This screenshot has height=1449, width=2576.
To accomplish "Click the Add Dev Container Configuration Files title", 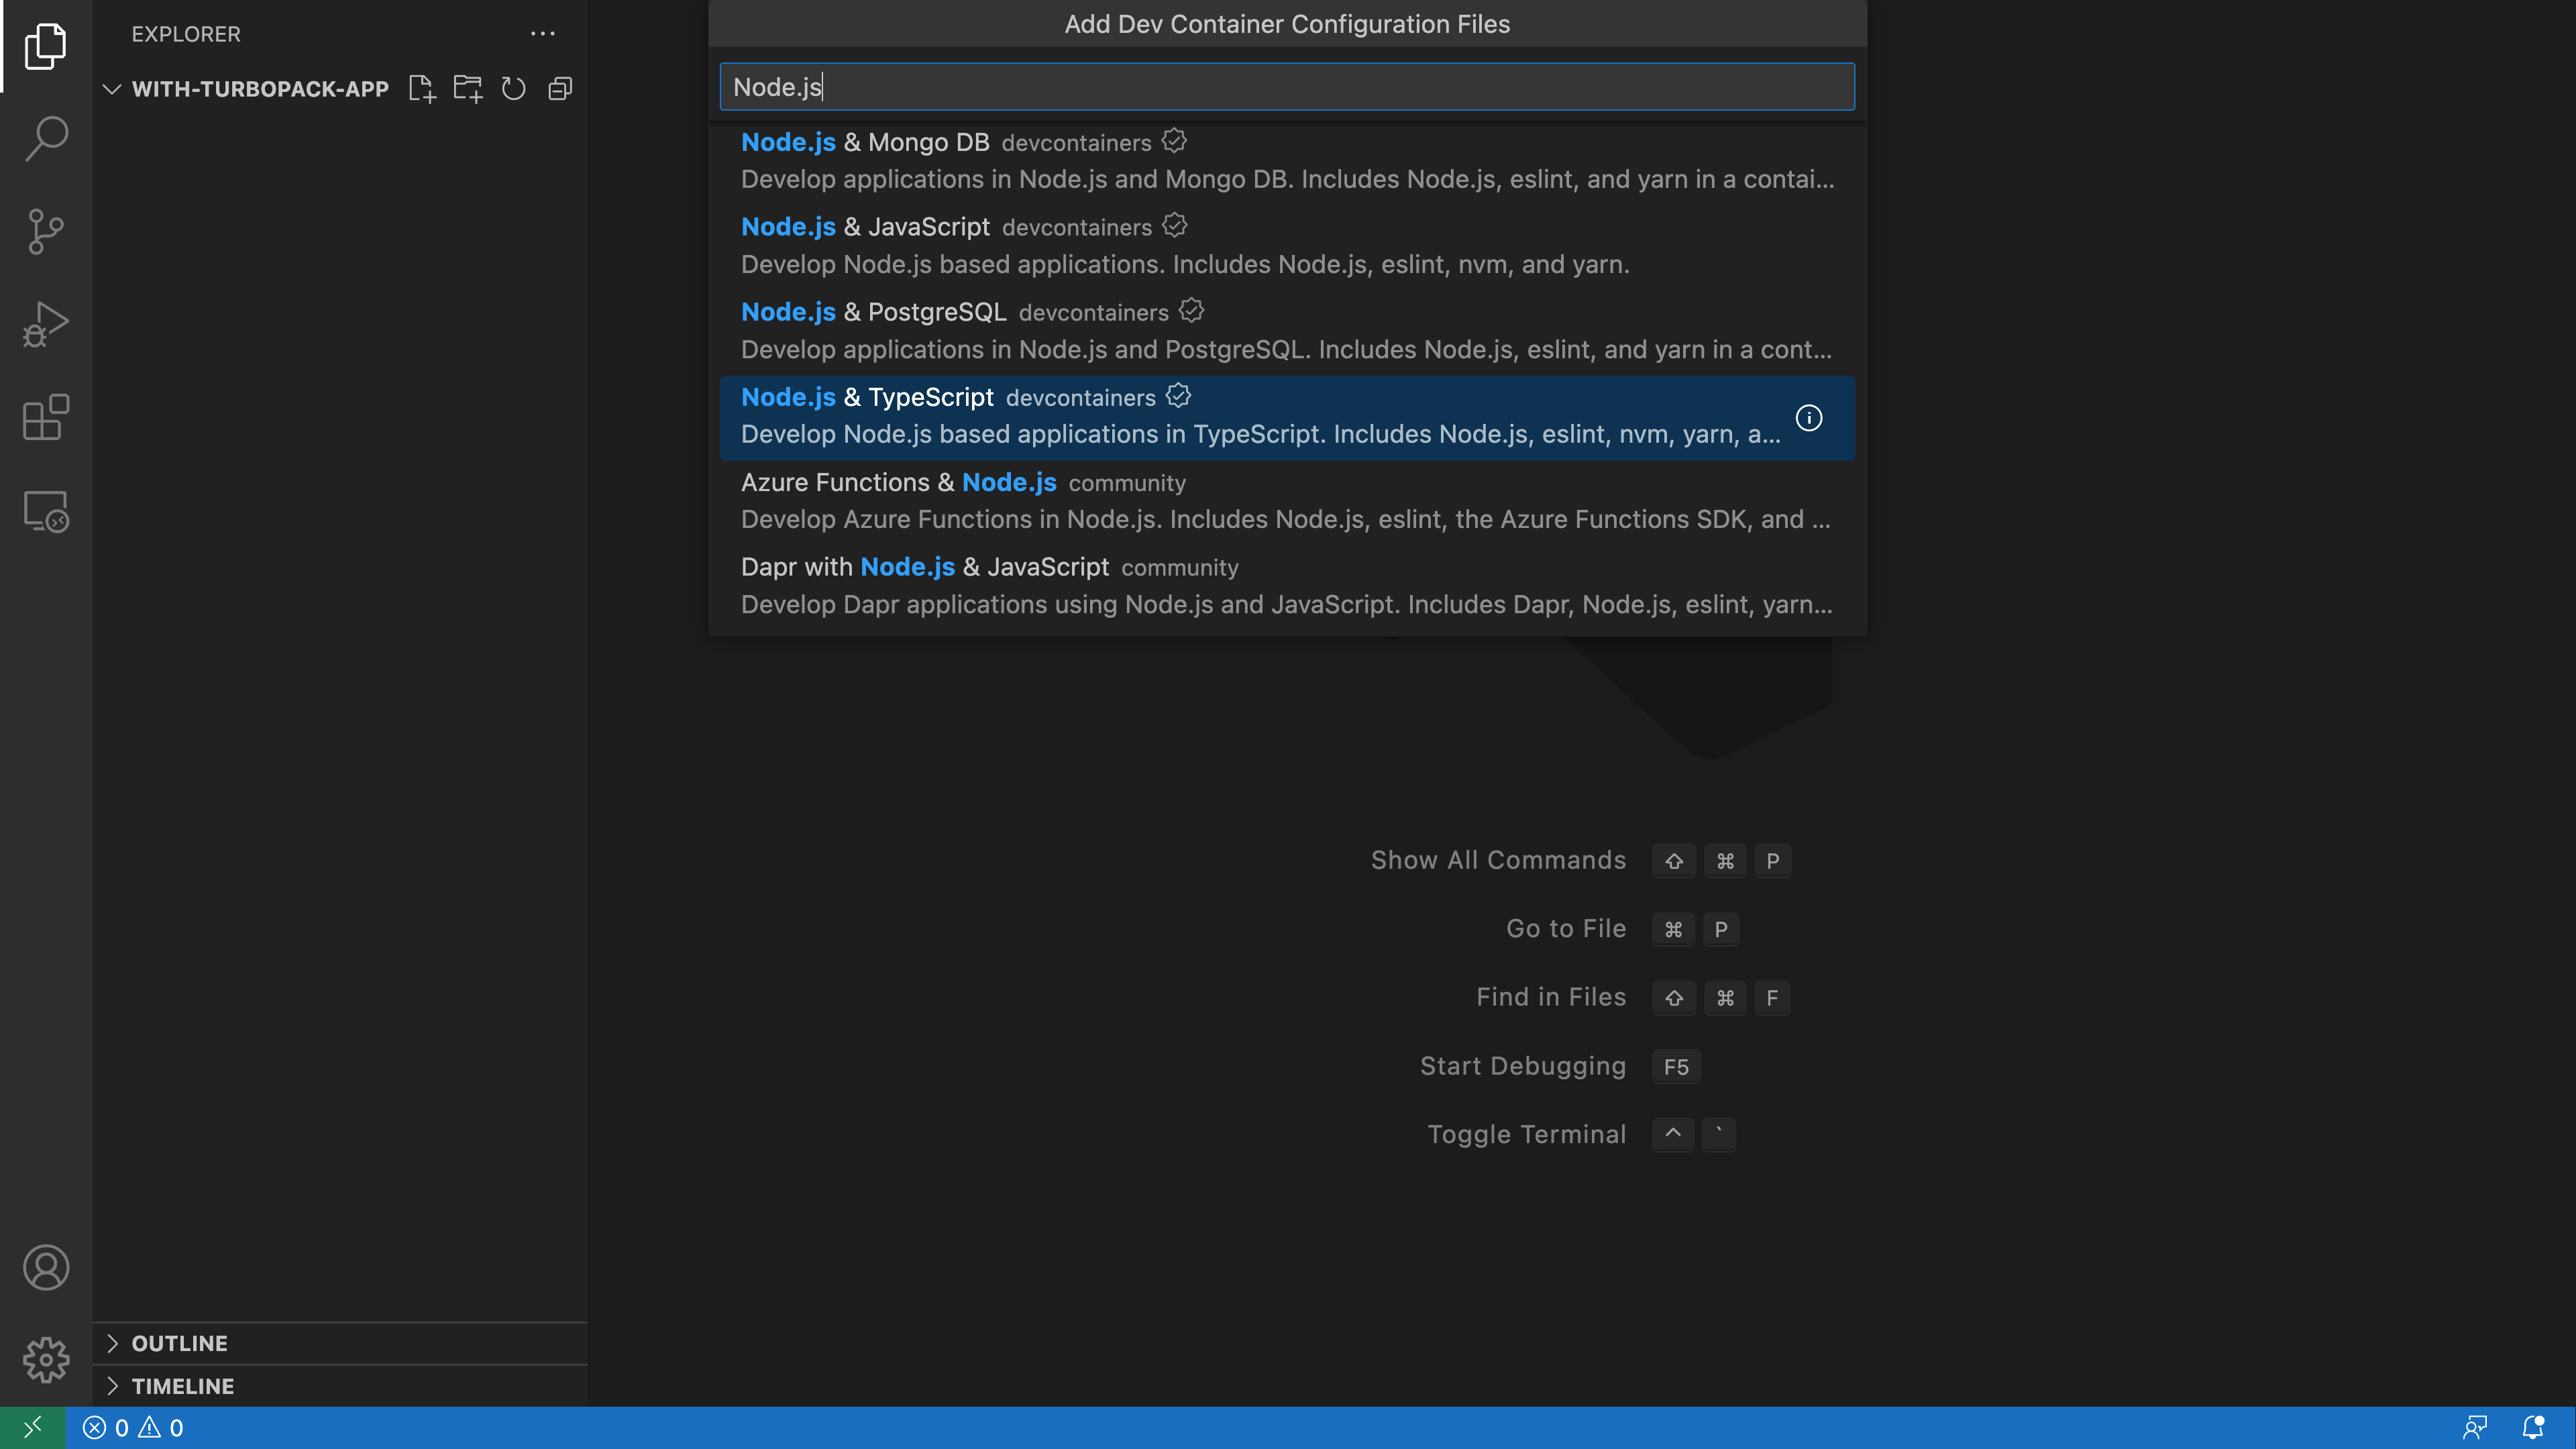I will [1287, 24].
